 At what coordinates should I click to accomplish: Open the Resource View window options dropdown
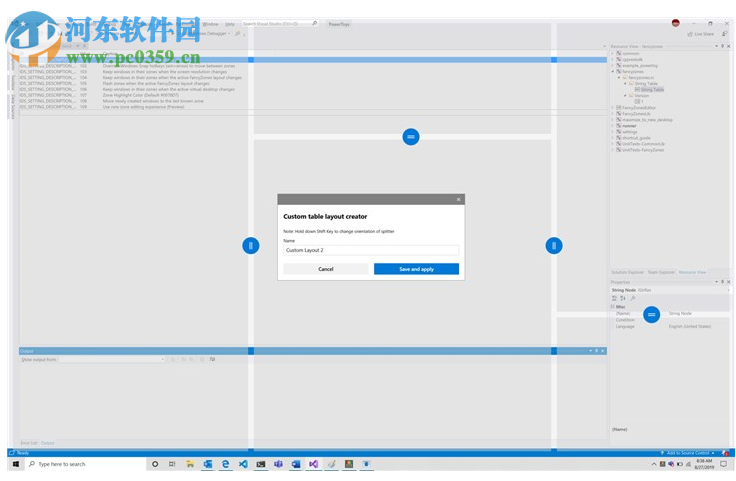click(716, 46)
